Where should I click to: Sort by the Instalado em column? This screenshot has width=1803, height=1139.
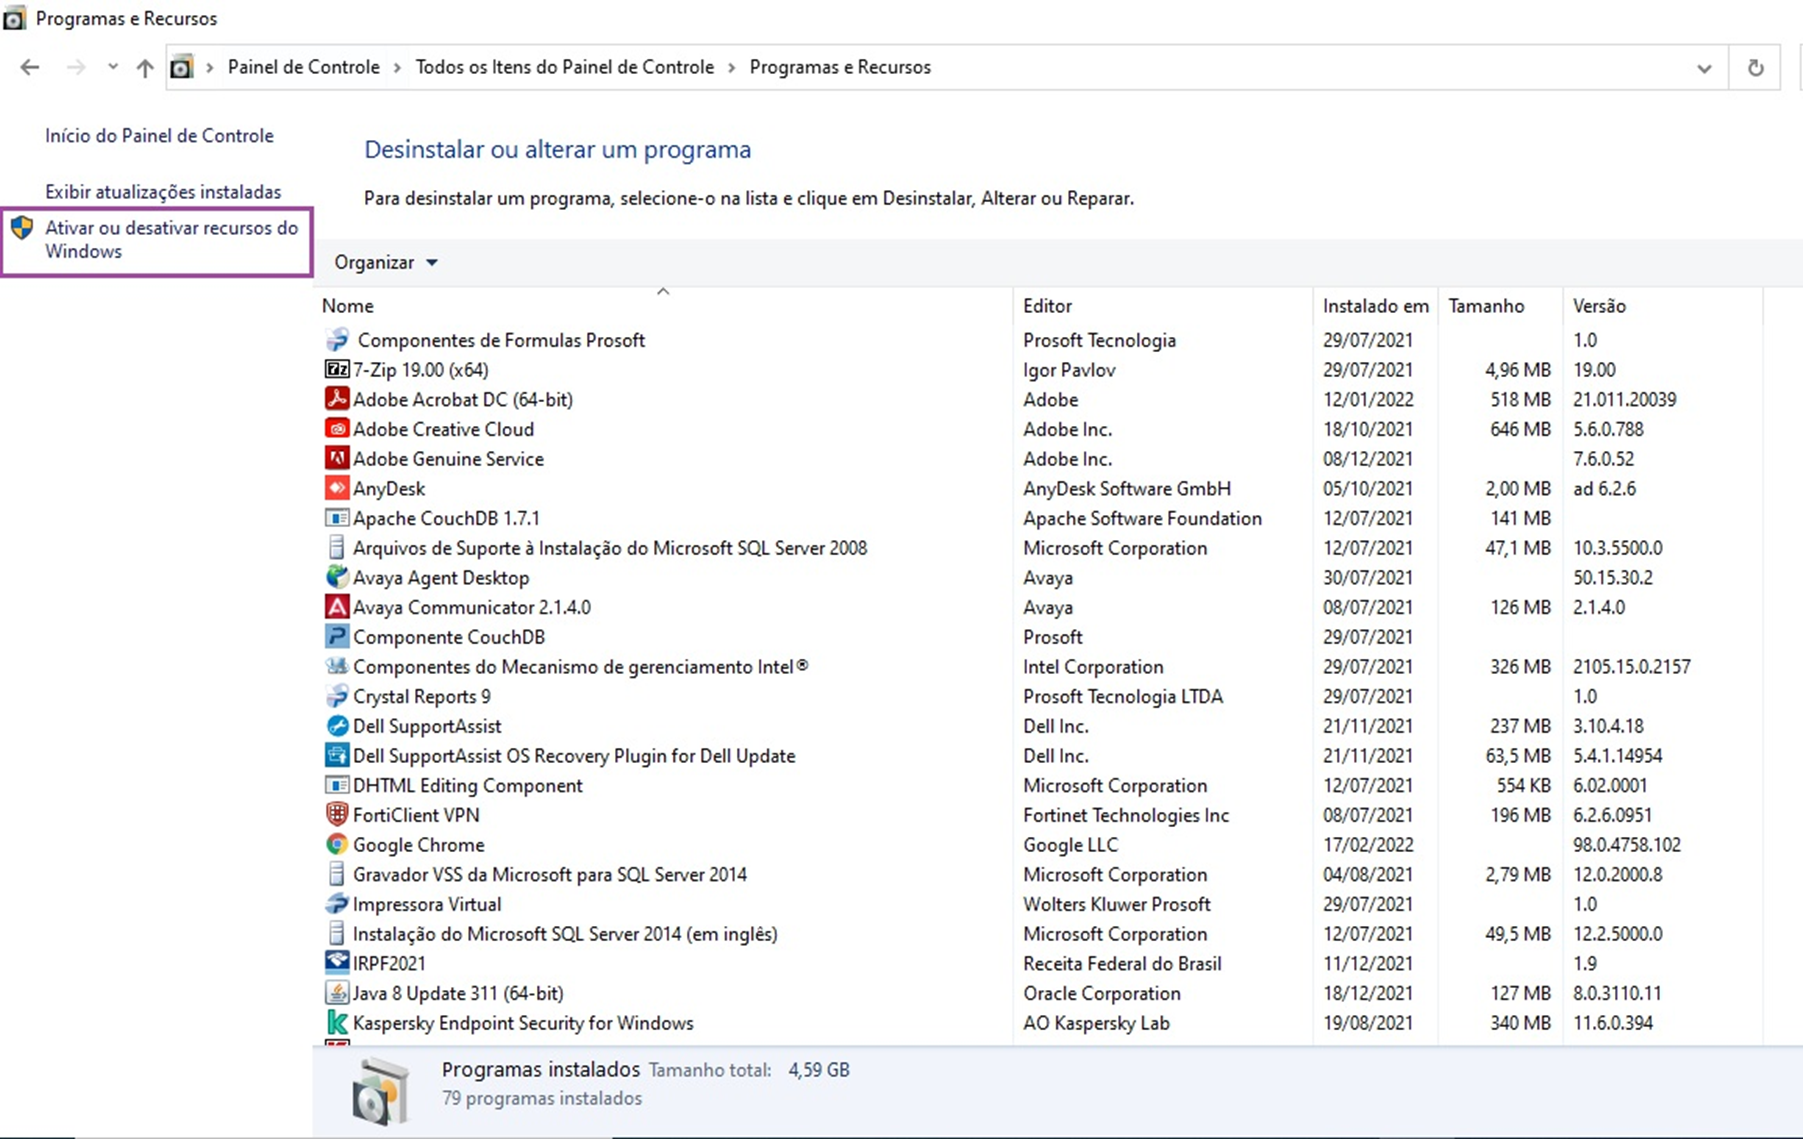(x=1375, y=306)
